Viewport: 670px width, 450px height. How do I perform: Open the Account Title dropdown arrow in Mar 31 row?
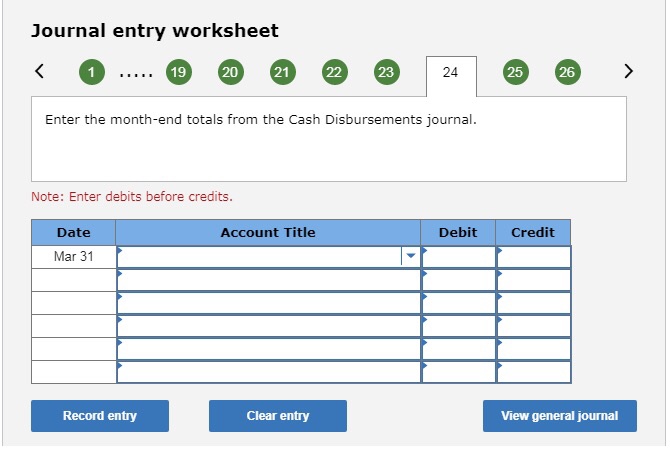point(411,256)
